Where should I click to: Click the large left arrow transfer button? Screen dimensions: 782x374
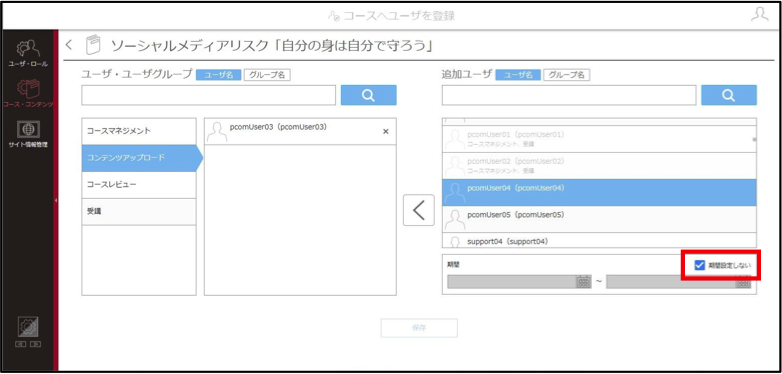(418, 210)
